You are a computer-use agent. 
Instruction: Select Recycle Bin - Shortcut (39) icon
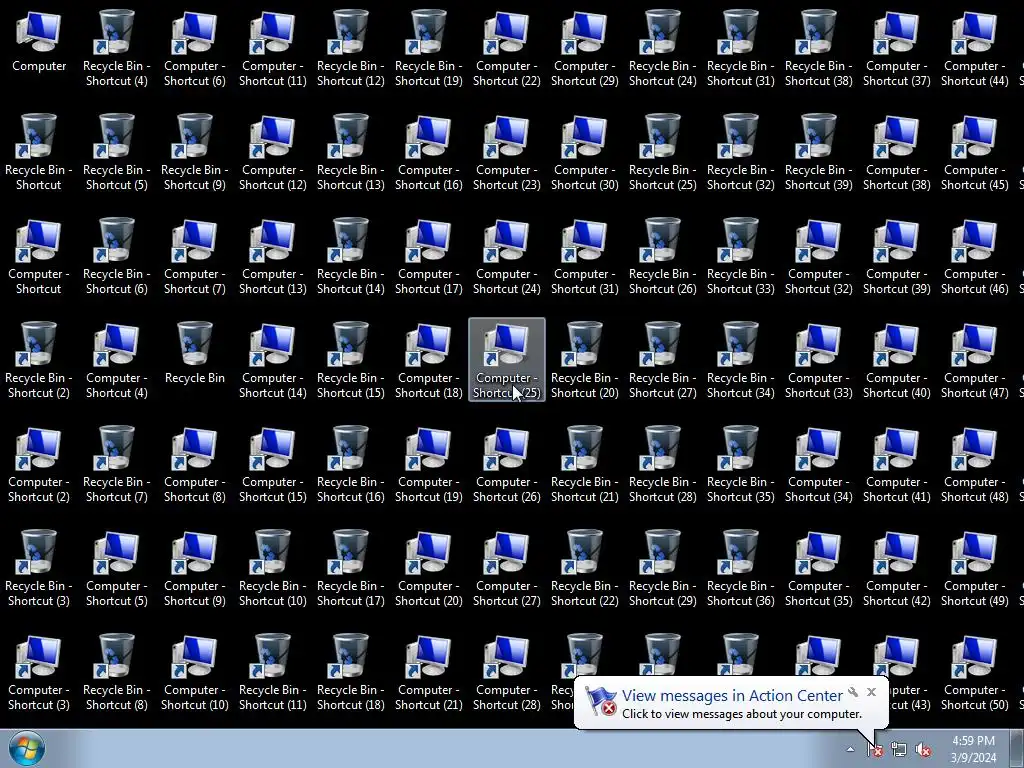click(819, 152)
